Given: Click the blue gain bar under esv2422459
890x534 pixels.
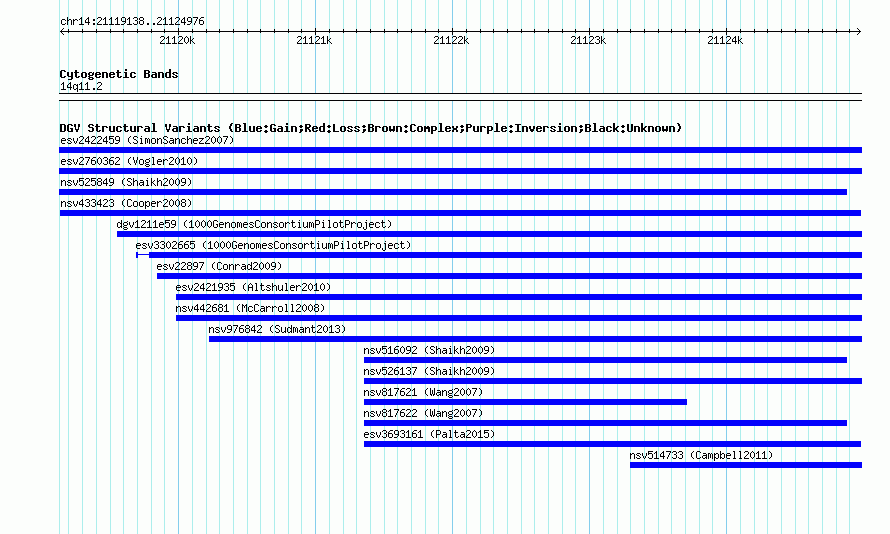Looking at the screenshot, I should pyautogui.click(x=460, y=150).
